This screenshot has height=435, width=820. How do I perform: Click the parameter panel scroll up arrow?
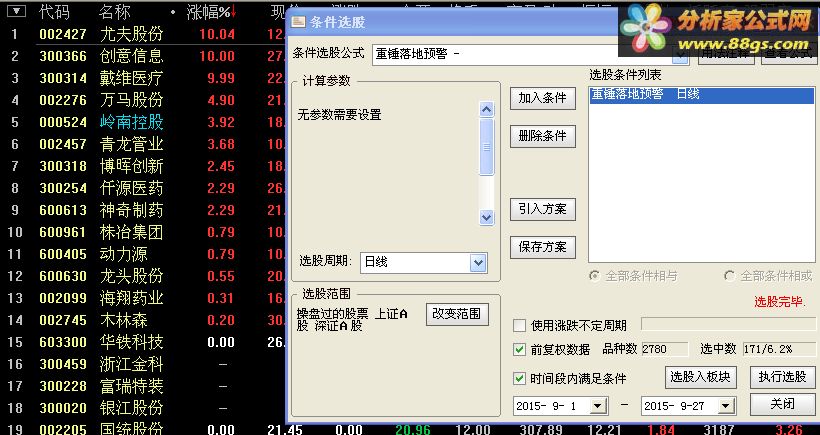486,109
